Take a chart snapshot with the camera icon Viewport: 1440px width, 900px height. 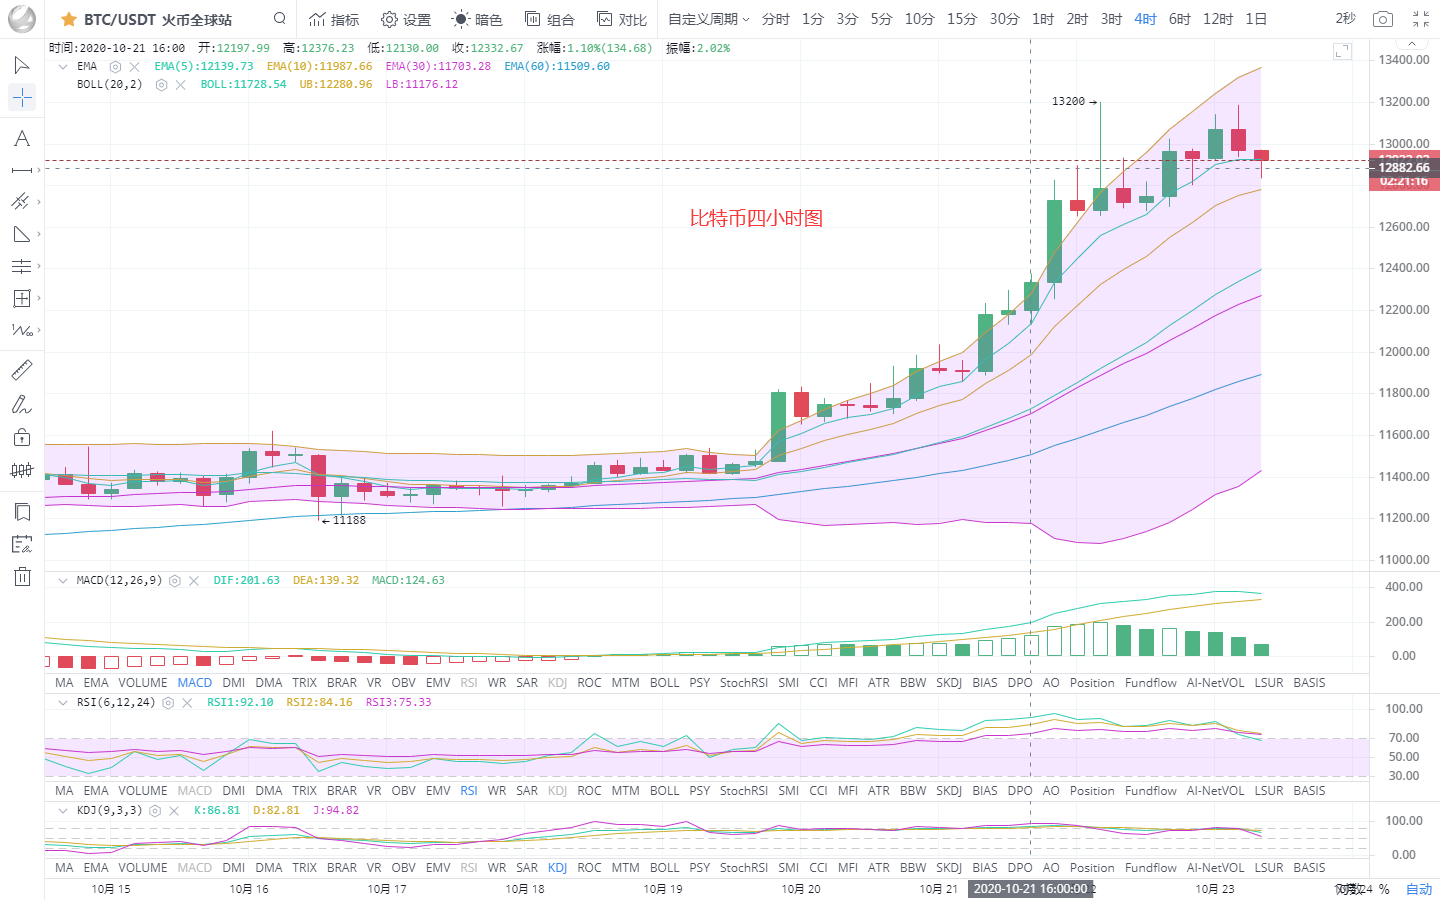tap(1382, 19)
